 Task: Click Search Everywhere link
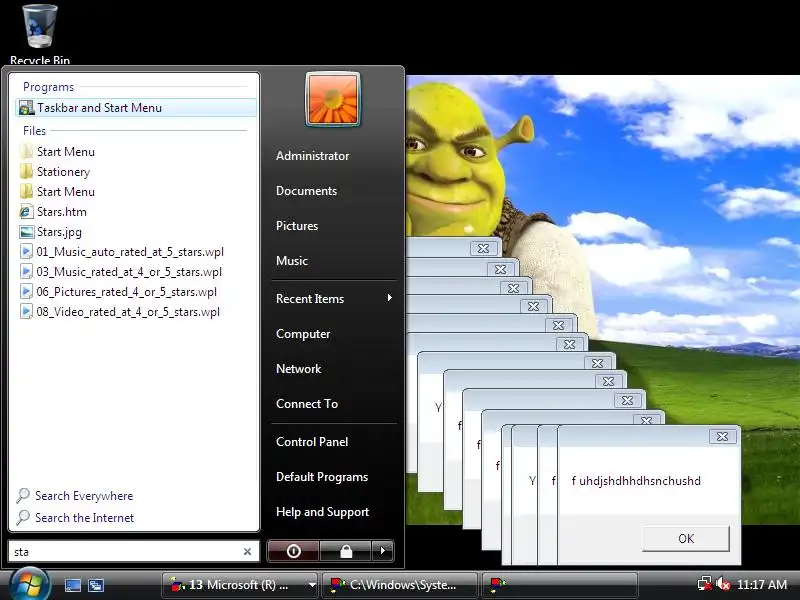click(84, 495)
